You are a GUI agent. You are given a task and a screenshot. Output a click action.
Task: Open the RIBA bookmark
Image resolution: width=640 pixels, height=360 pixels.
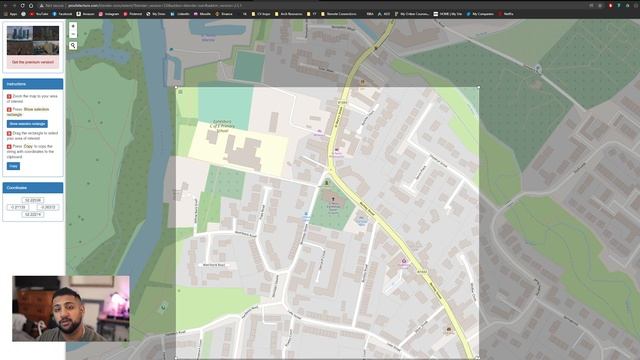[369, 14]
